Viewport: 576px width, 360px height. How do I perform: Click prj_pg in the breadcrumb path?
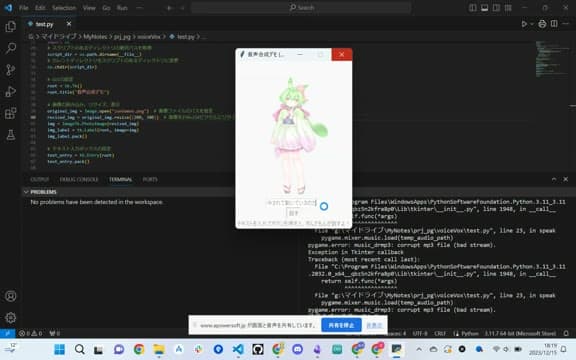[122, 37]
